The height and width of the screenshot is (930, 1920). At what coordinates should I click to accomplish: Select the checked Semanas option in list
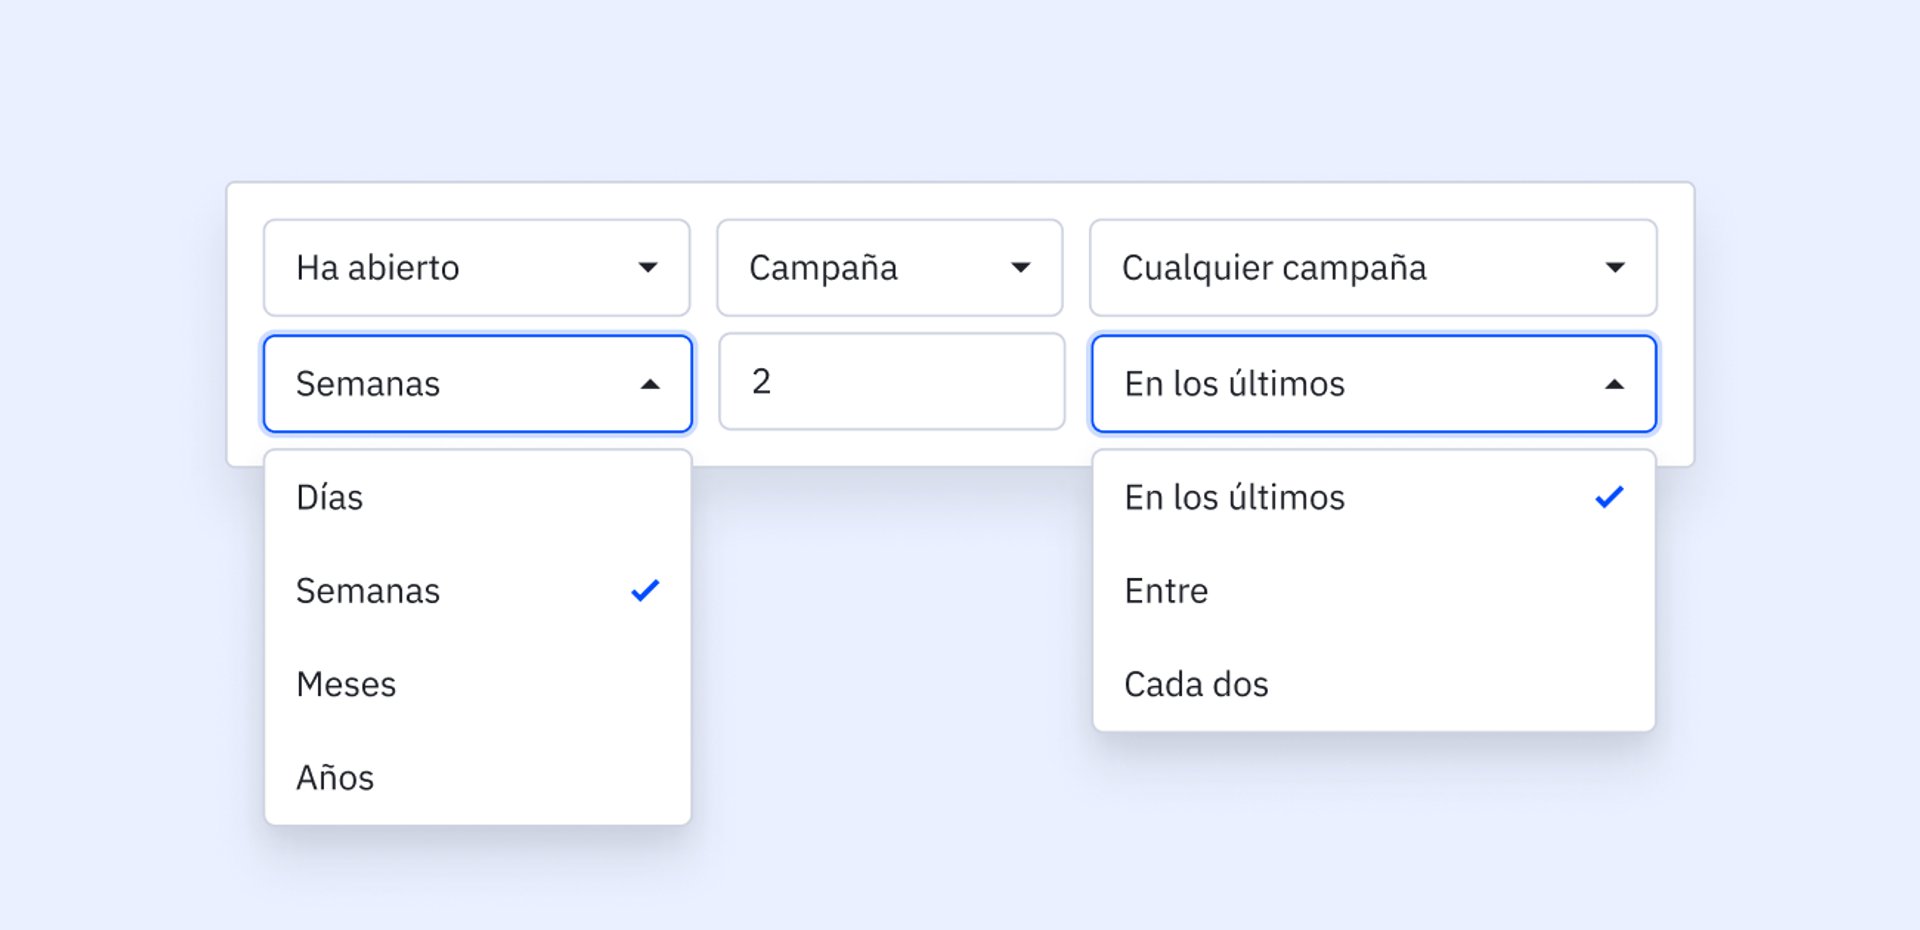[x=368, y=591]
